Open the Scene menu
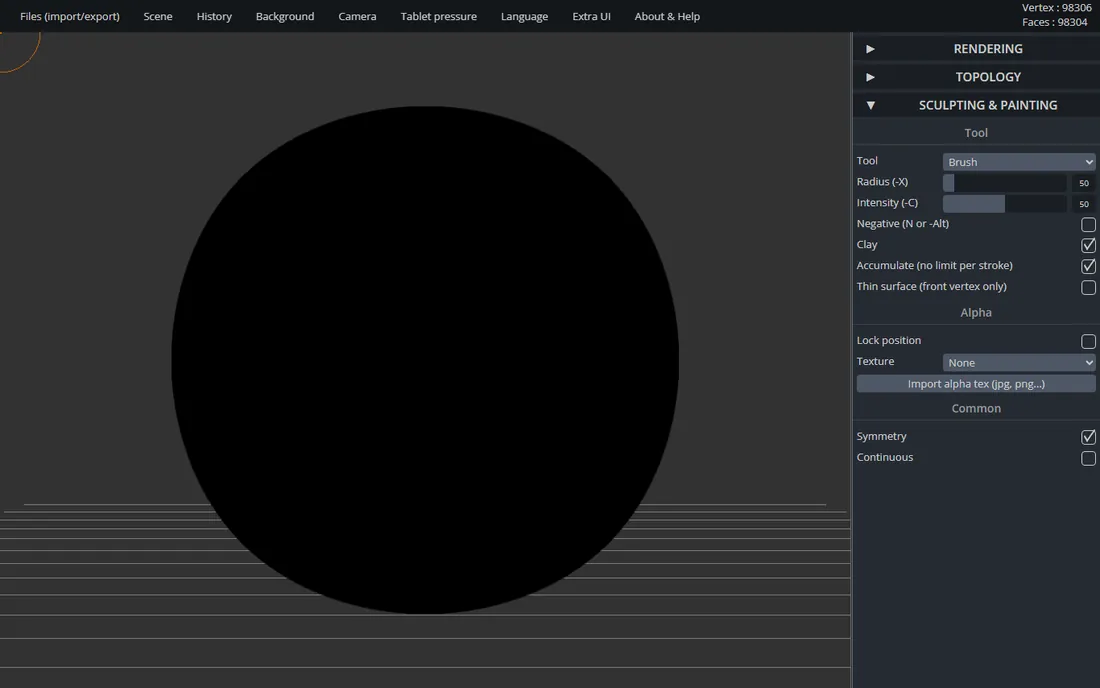 [158, 16]
